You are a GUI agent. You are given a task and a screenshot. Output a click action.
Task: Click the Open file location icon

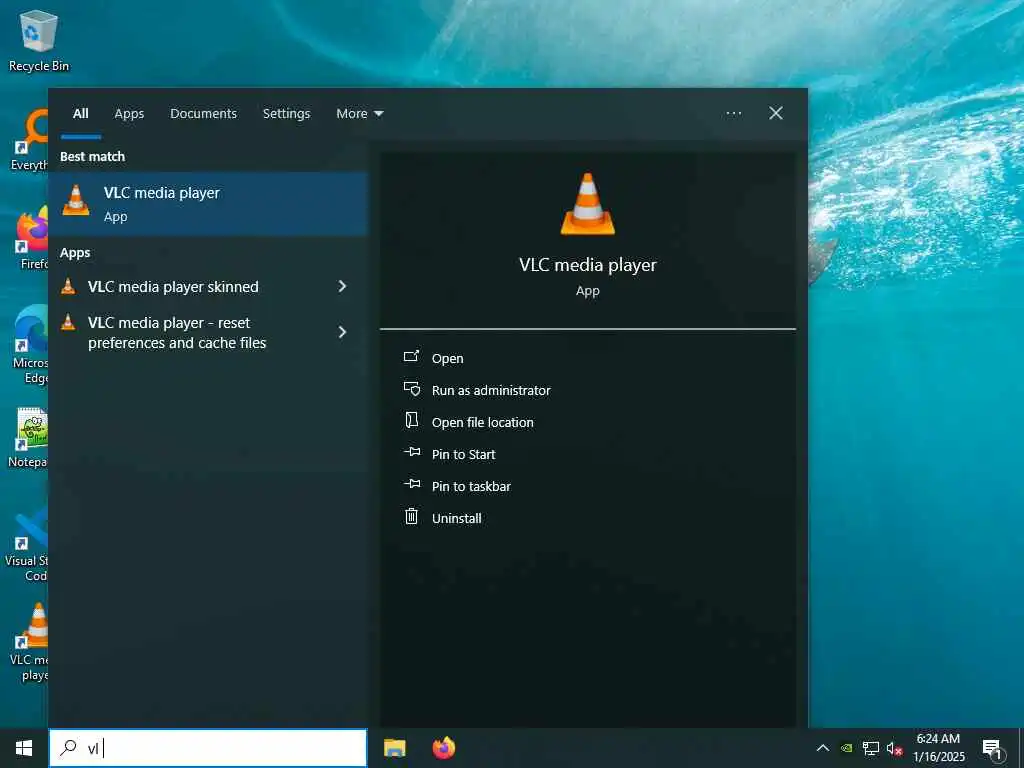411,420
